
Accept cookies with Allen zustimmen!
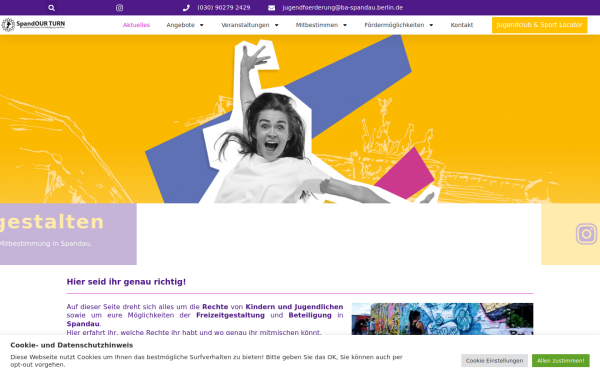(561, 360)
